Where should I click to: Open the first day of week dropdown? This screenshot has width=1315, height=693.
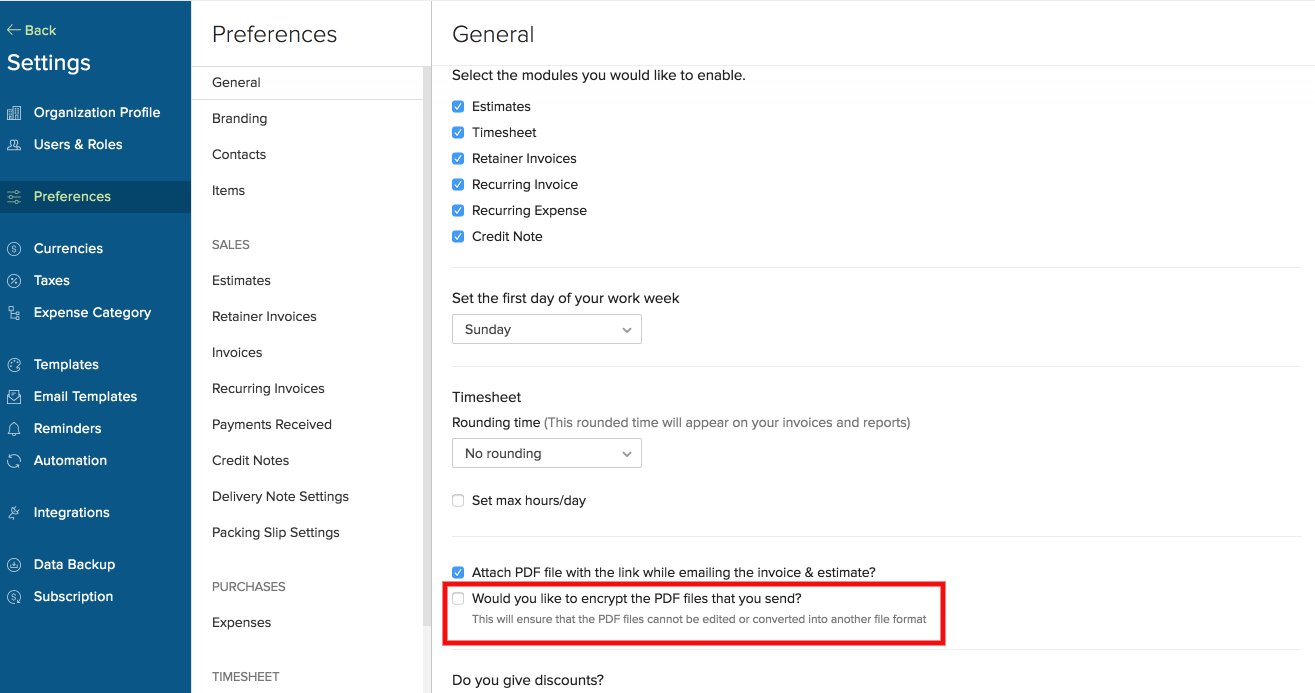(546, 329)
